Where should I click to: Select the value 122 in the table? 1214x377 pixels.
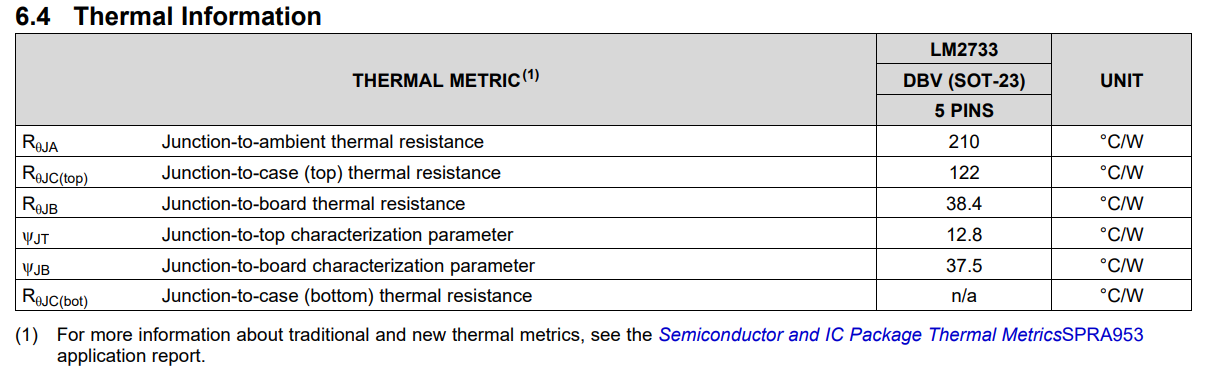point(964,173)
